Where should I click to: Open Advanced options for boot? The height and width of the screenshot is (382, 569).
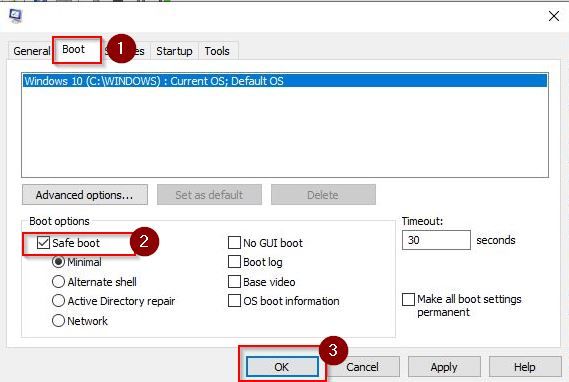click(x=85, y=195)
